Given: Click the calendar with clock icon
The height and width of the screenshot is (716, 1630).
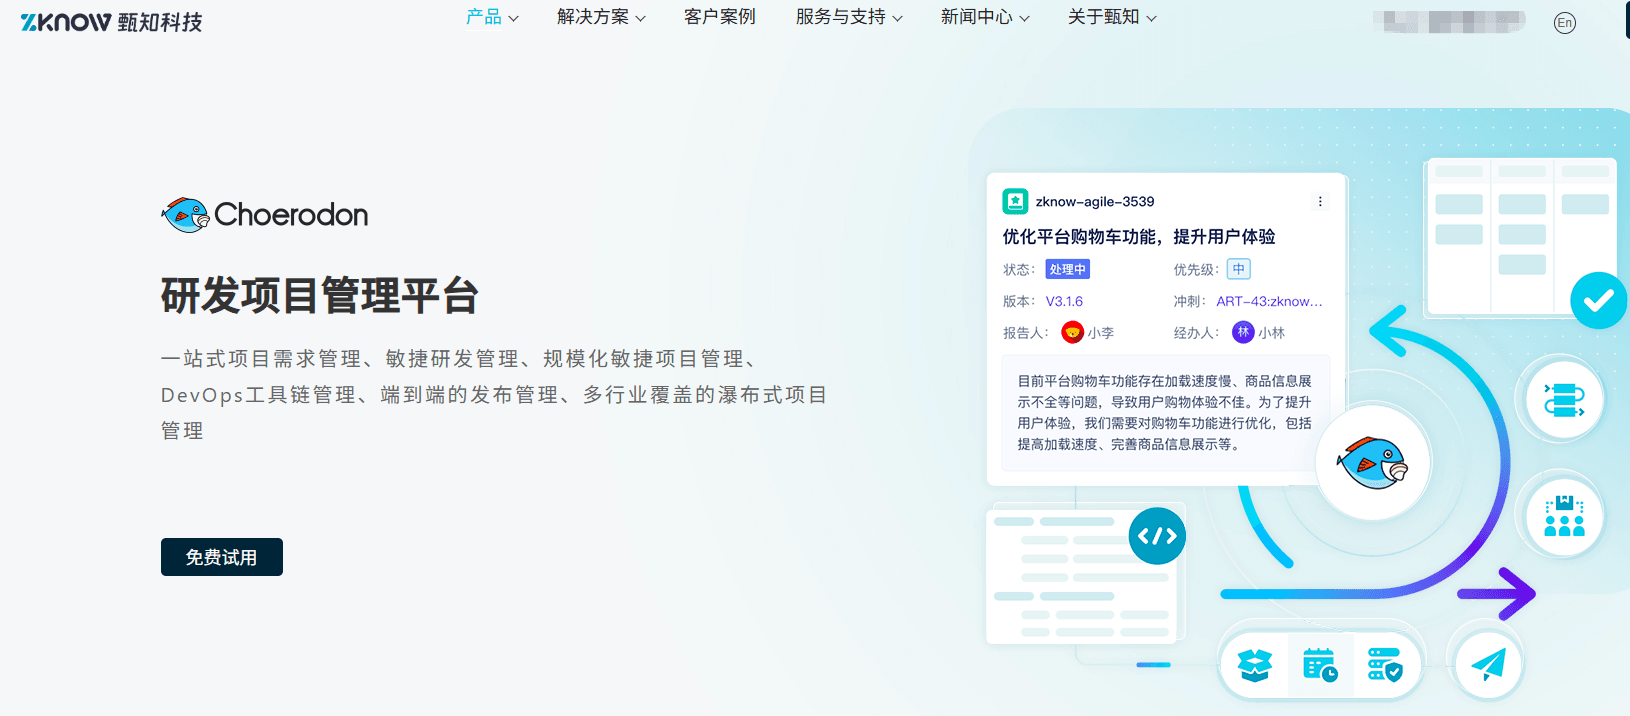Looking at the screenshot, I should pos(1320,664).
